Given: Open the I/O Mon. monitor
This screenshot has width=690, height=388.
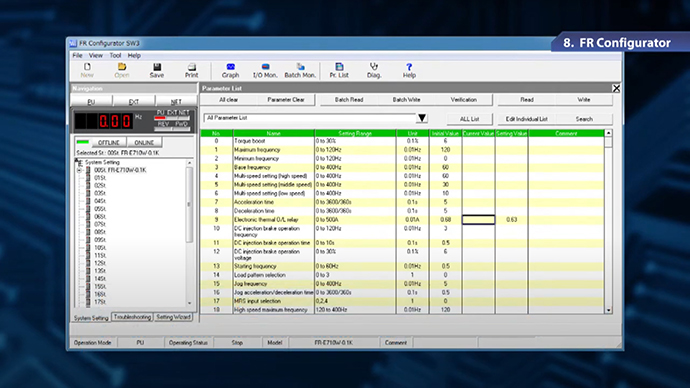Looking at the screenshot, I should pyautogui.click(x=265, y=70).
